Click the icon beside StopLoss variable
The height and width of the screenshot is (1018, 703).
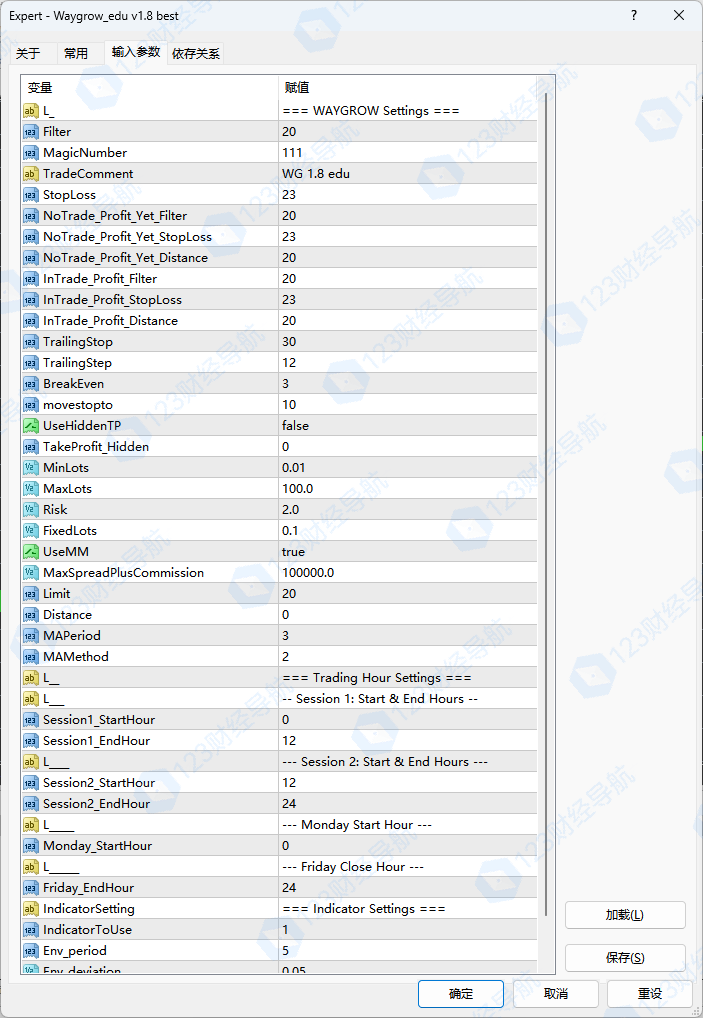[31, 195]
